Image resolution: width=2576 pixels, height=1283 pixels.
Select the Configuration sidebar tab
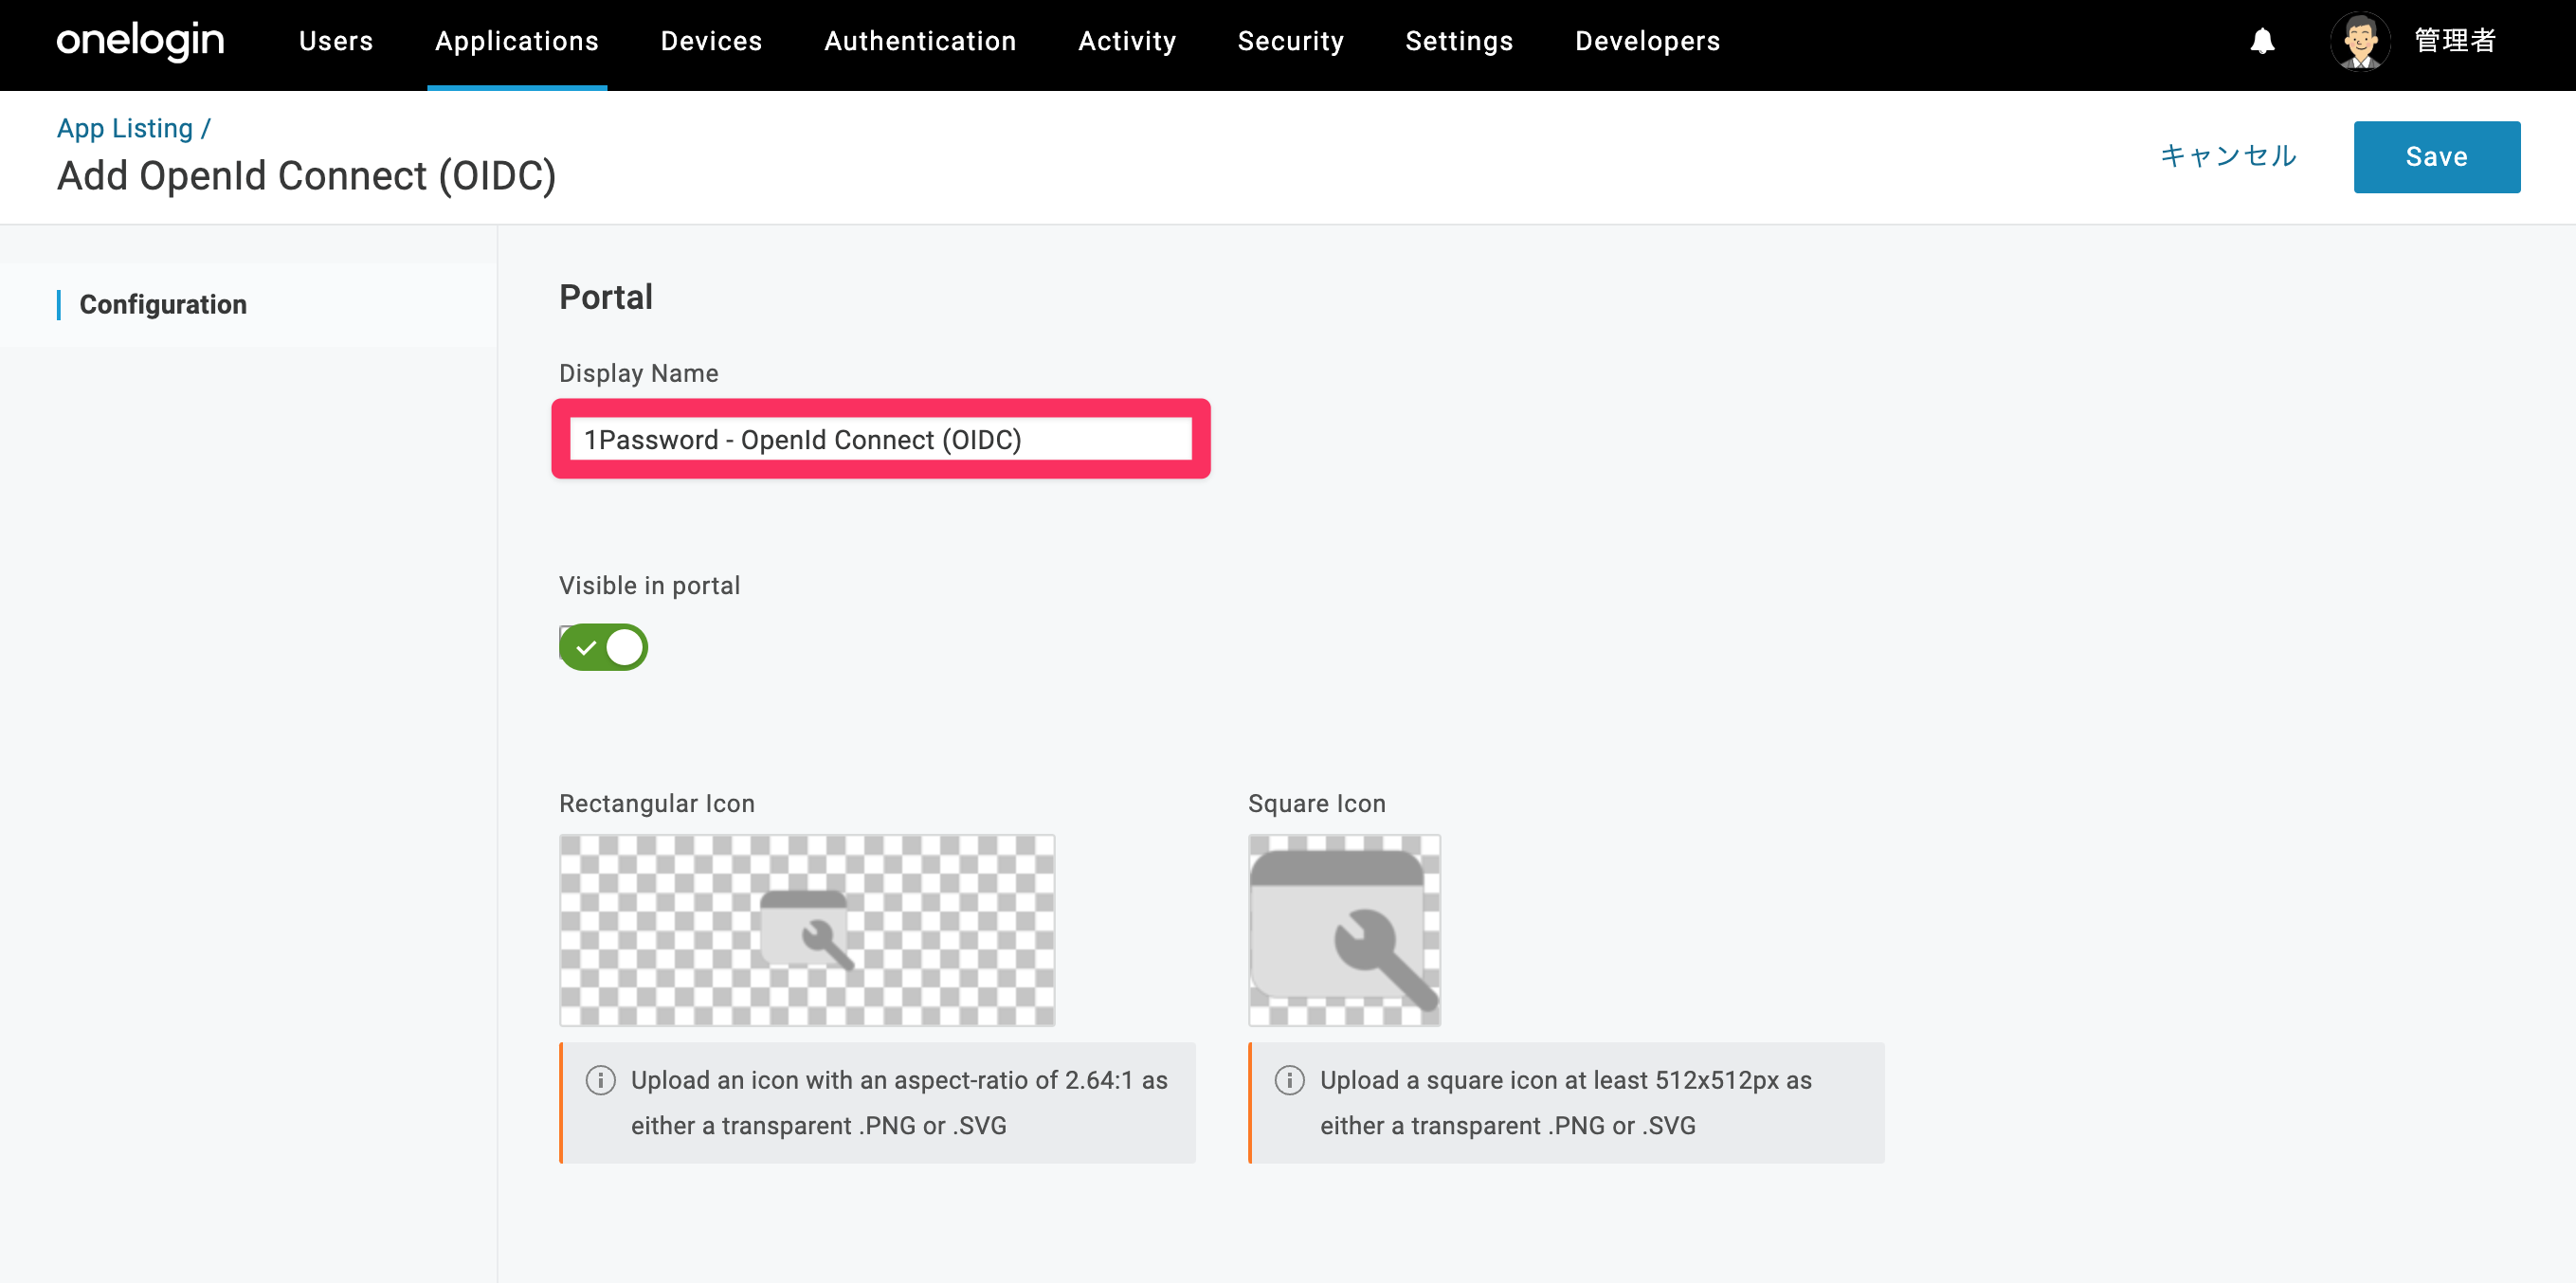click(x=248, y=305)
